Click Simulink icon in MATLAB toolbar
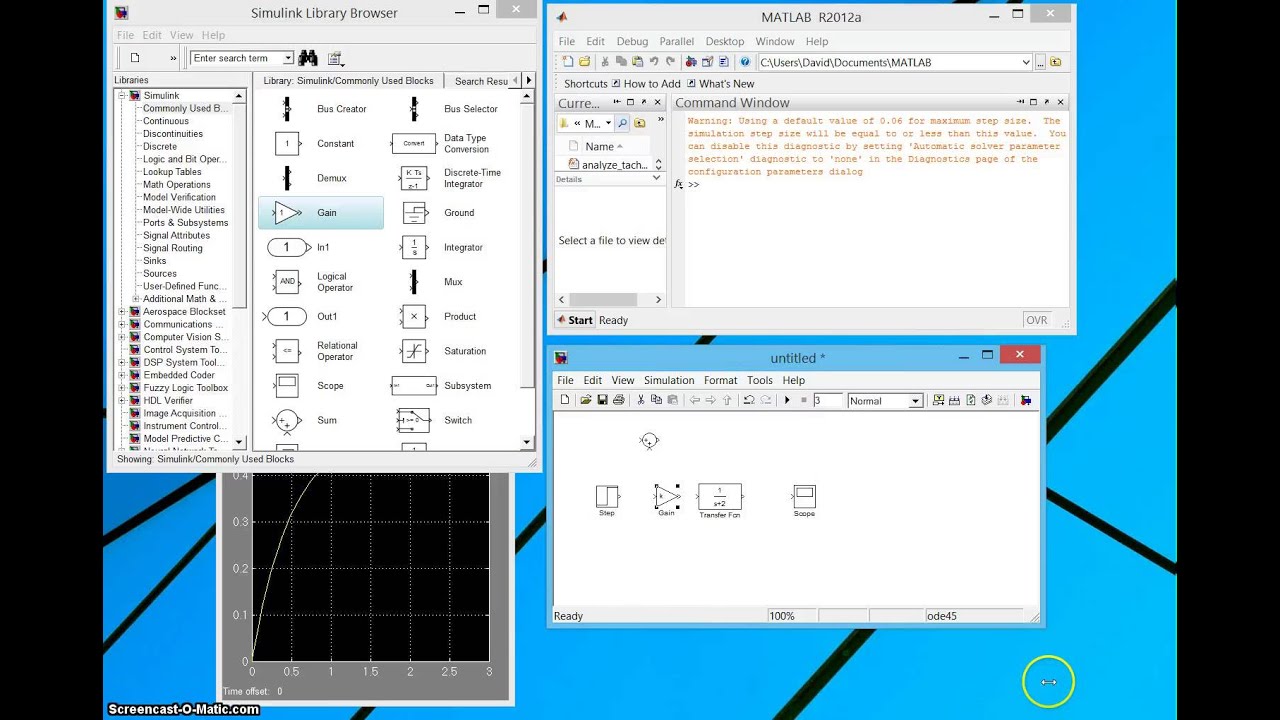The image size is (1280, 720). 691,62
